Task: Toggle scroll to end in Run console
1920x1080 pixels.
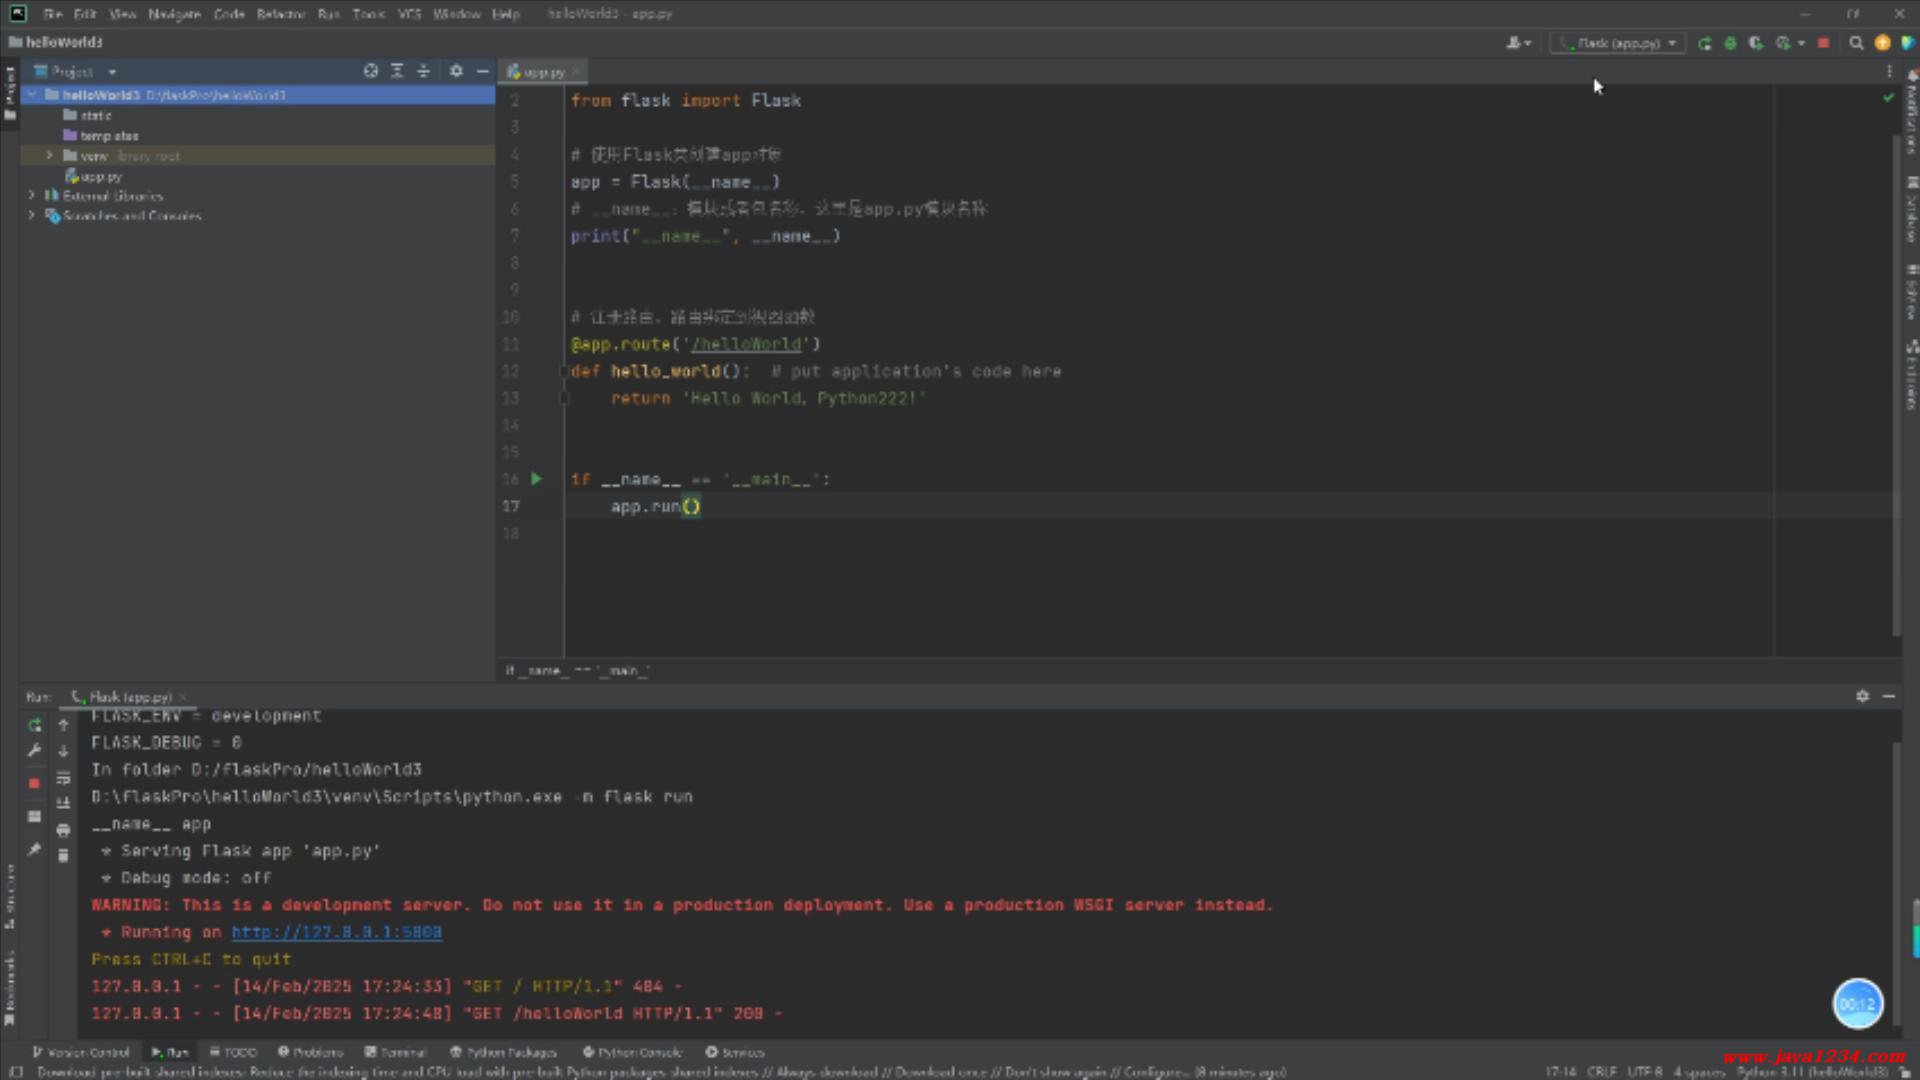Action: (x=63, y=803)
